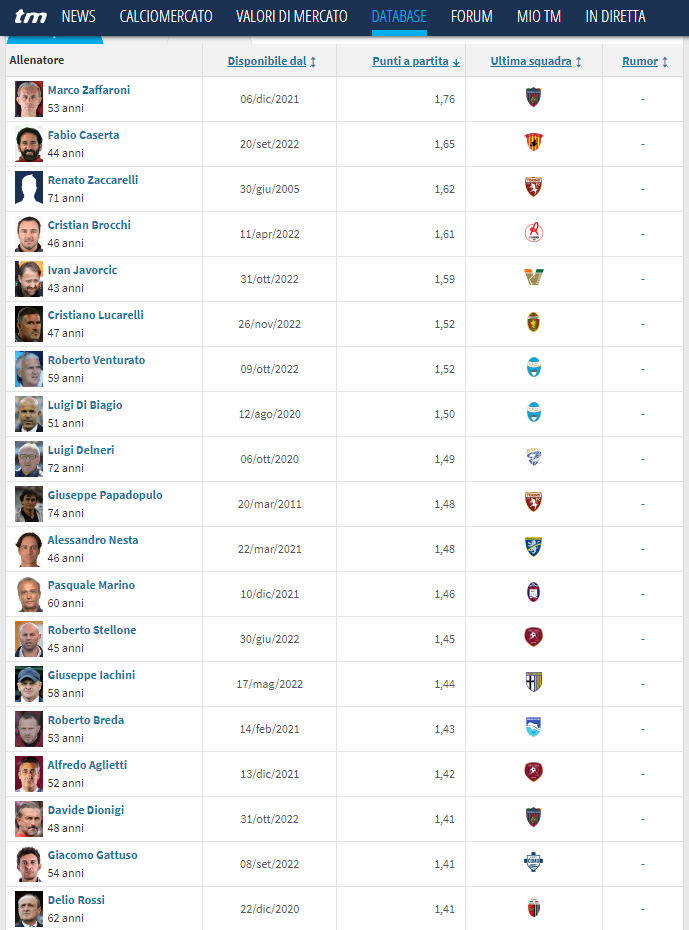Open Cristiano Lucarelli's profile link
689x930 pixels.
click(95, 315)
